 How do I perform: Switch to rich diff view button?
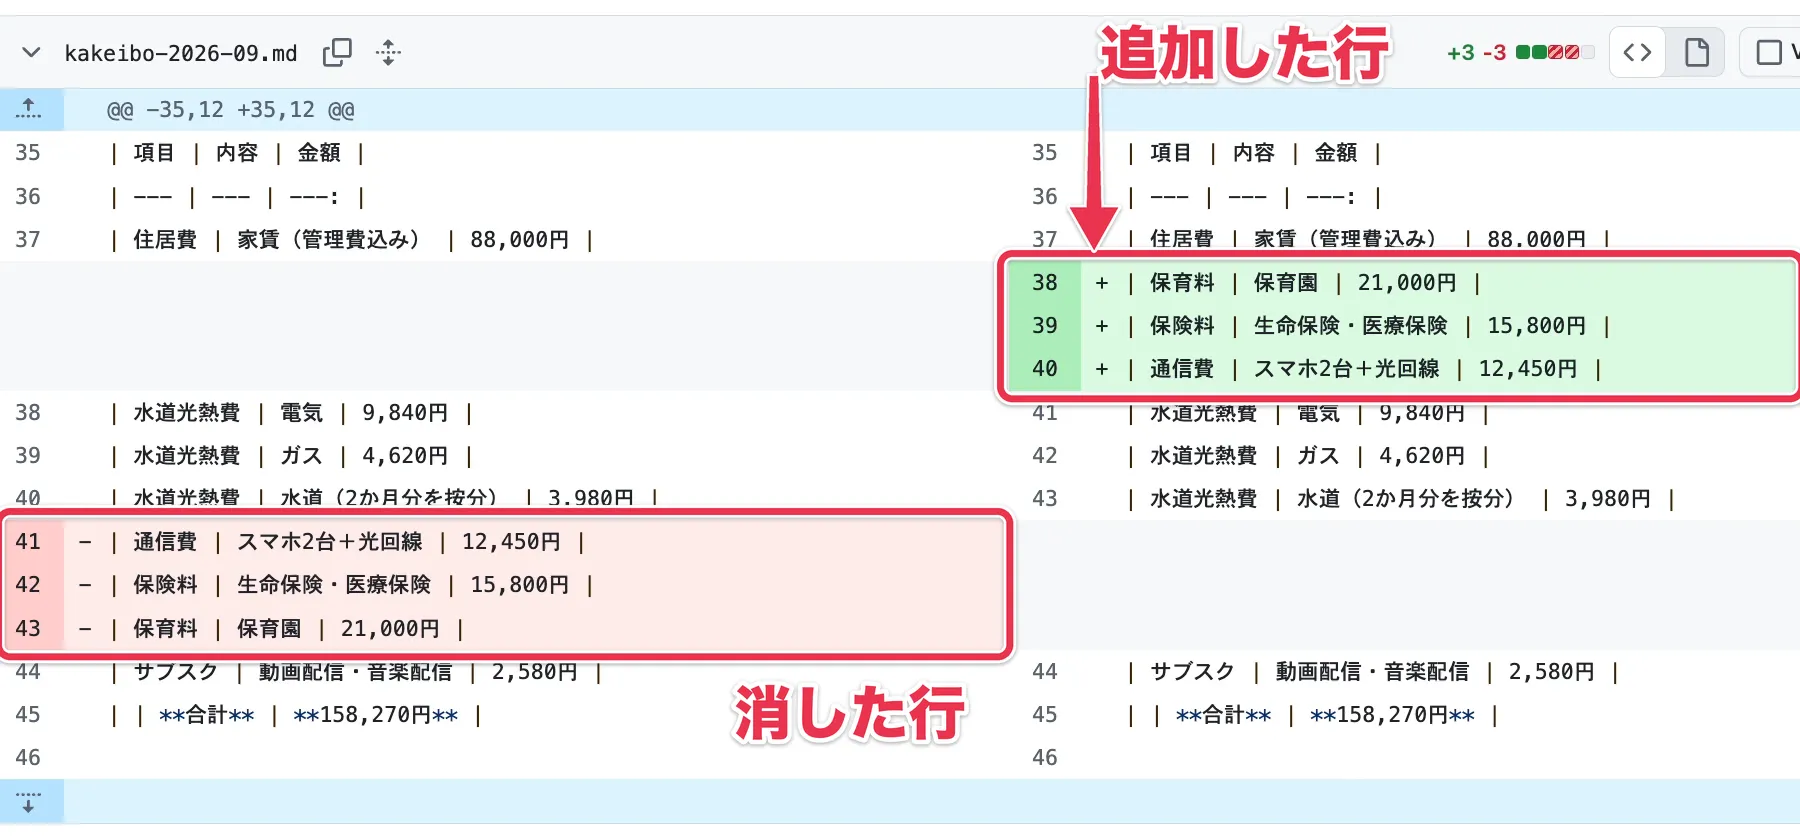(1696, 52)
